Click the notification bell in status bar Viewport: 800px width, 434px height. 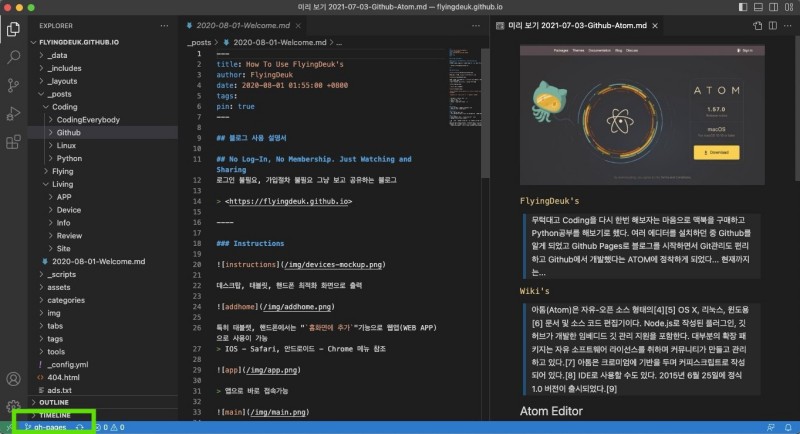pos(788,427)
